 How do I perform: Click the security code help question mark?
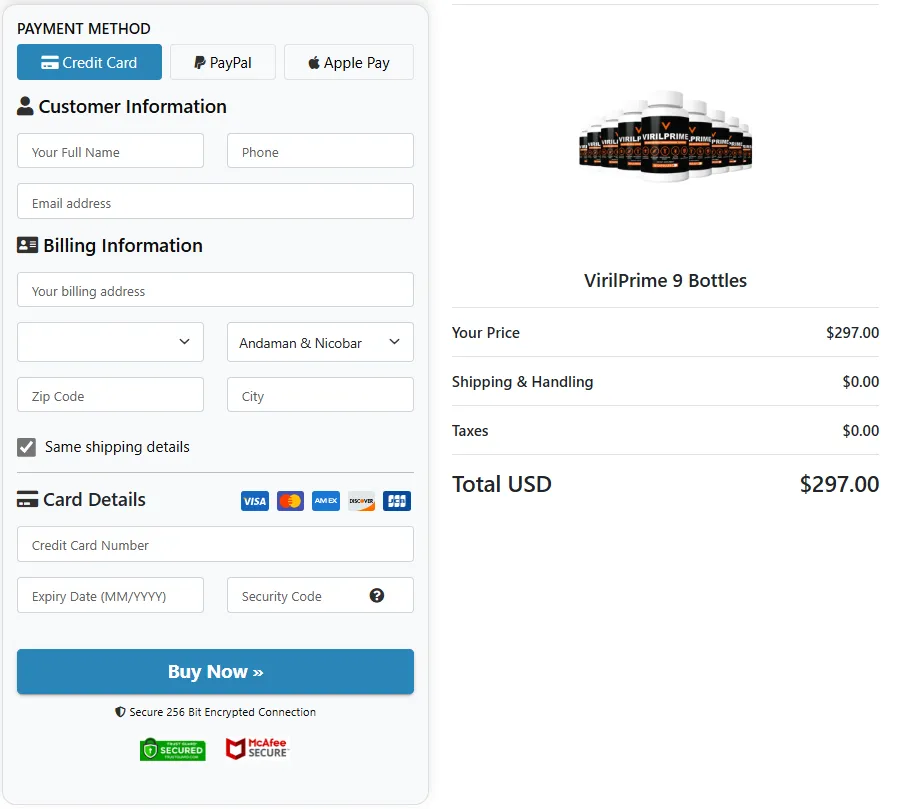tap(377, 595)
